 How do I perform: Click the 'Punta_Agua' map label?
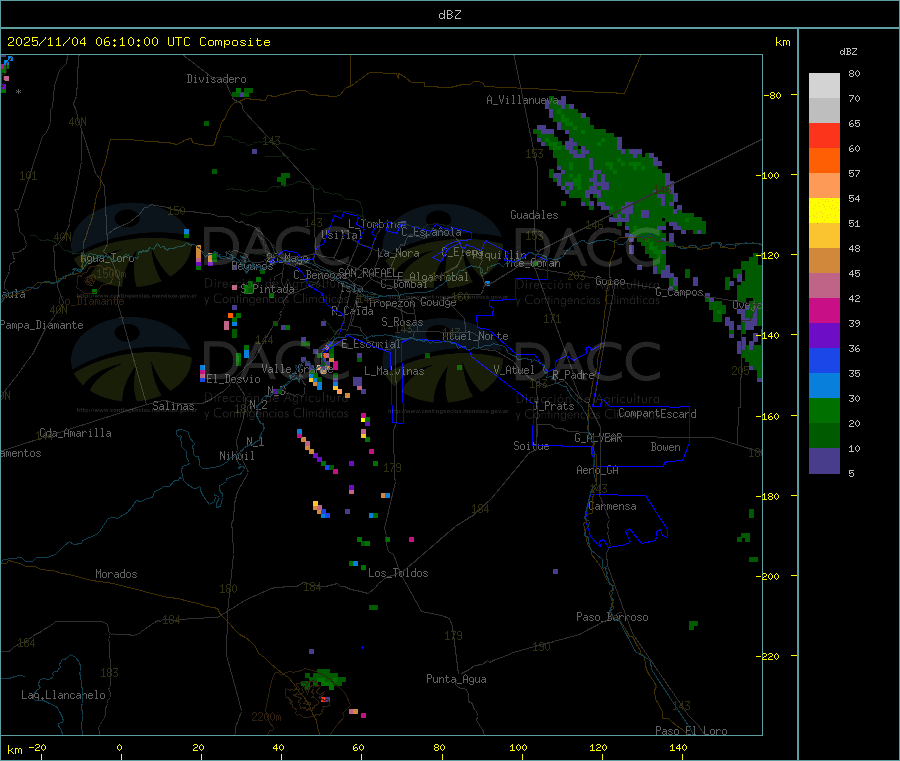[456, 679]
